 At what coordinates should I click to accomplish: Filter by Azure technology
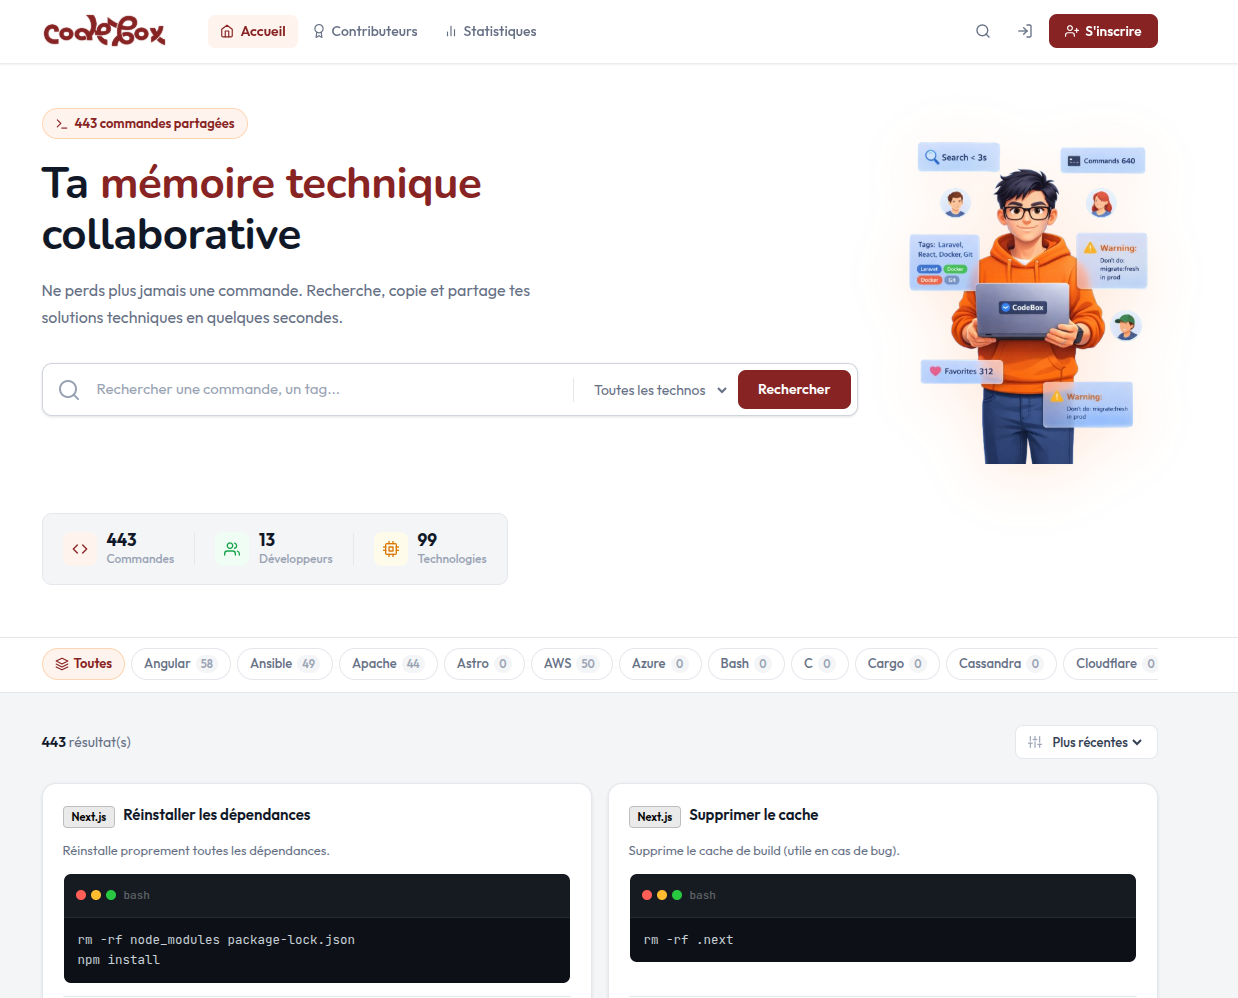point(660,664)
